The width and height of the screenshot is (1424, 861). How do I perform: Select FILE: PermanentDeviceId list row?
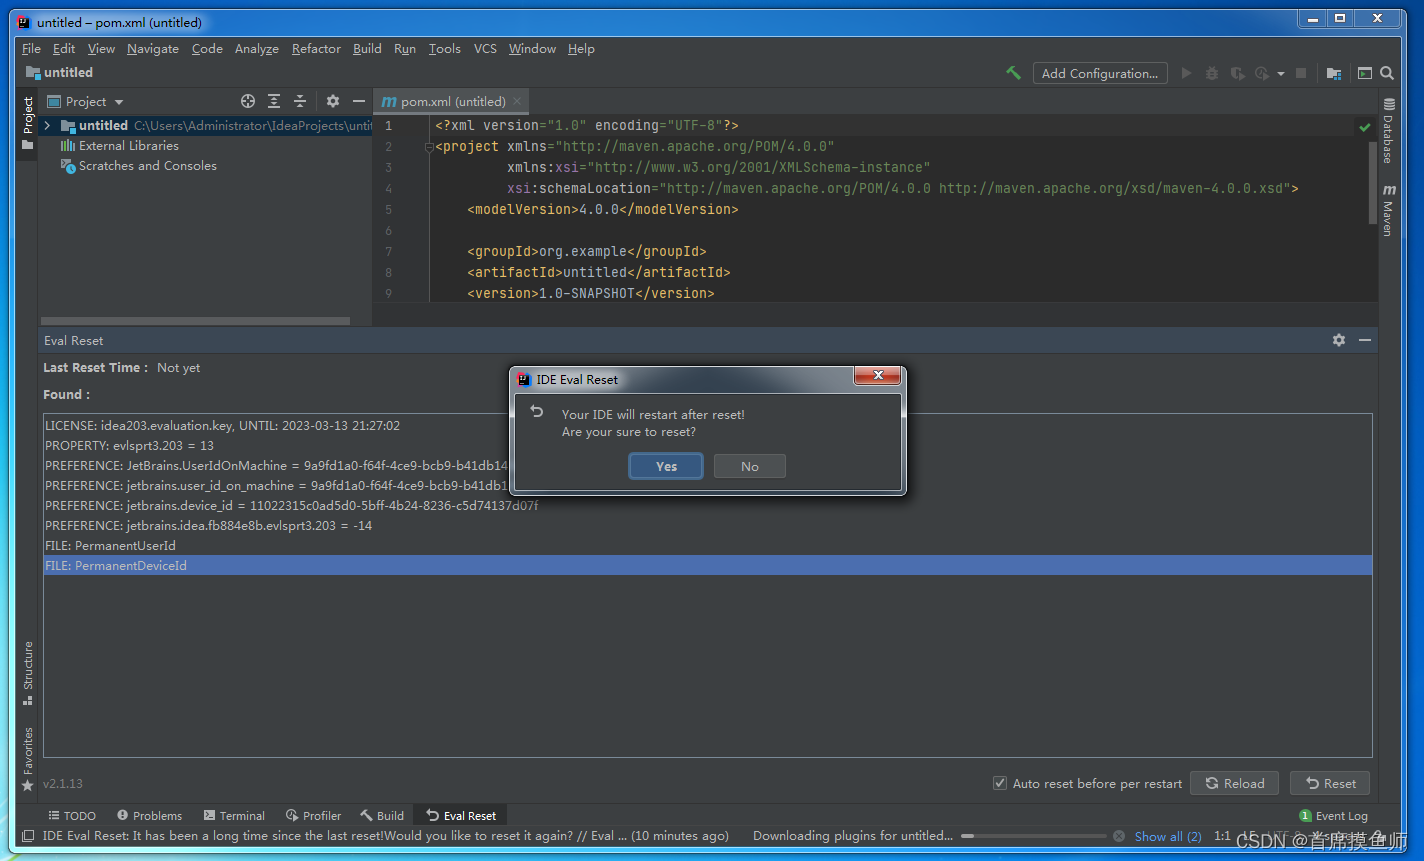click(x=707, y=565)
